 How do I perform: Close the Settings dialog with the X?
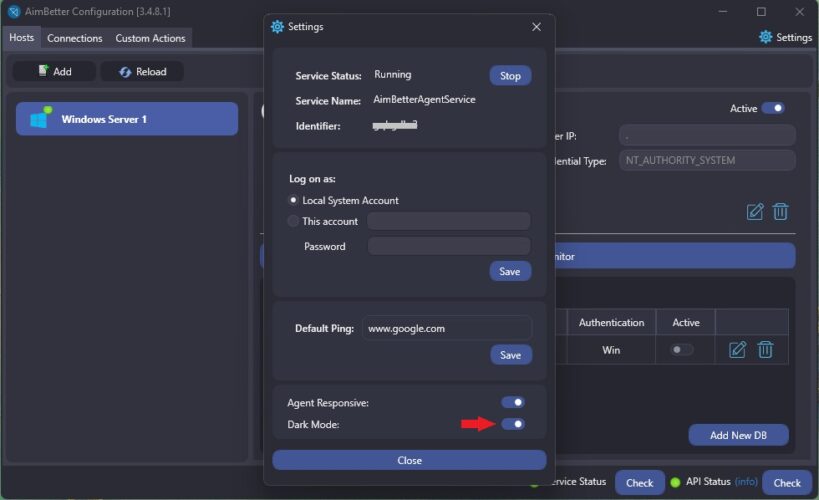coord(536,27)
